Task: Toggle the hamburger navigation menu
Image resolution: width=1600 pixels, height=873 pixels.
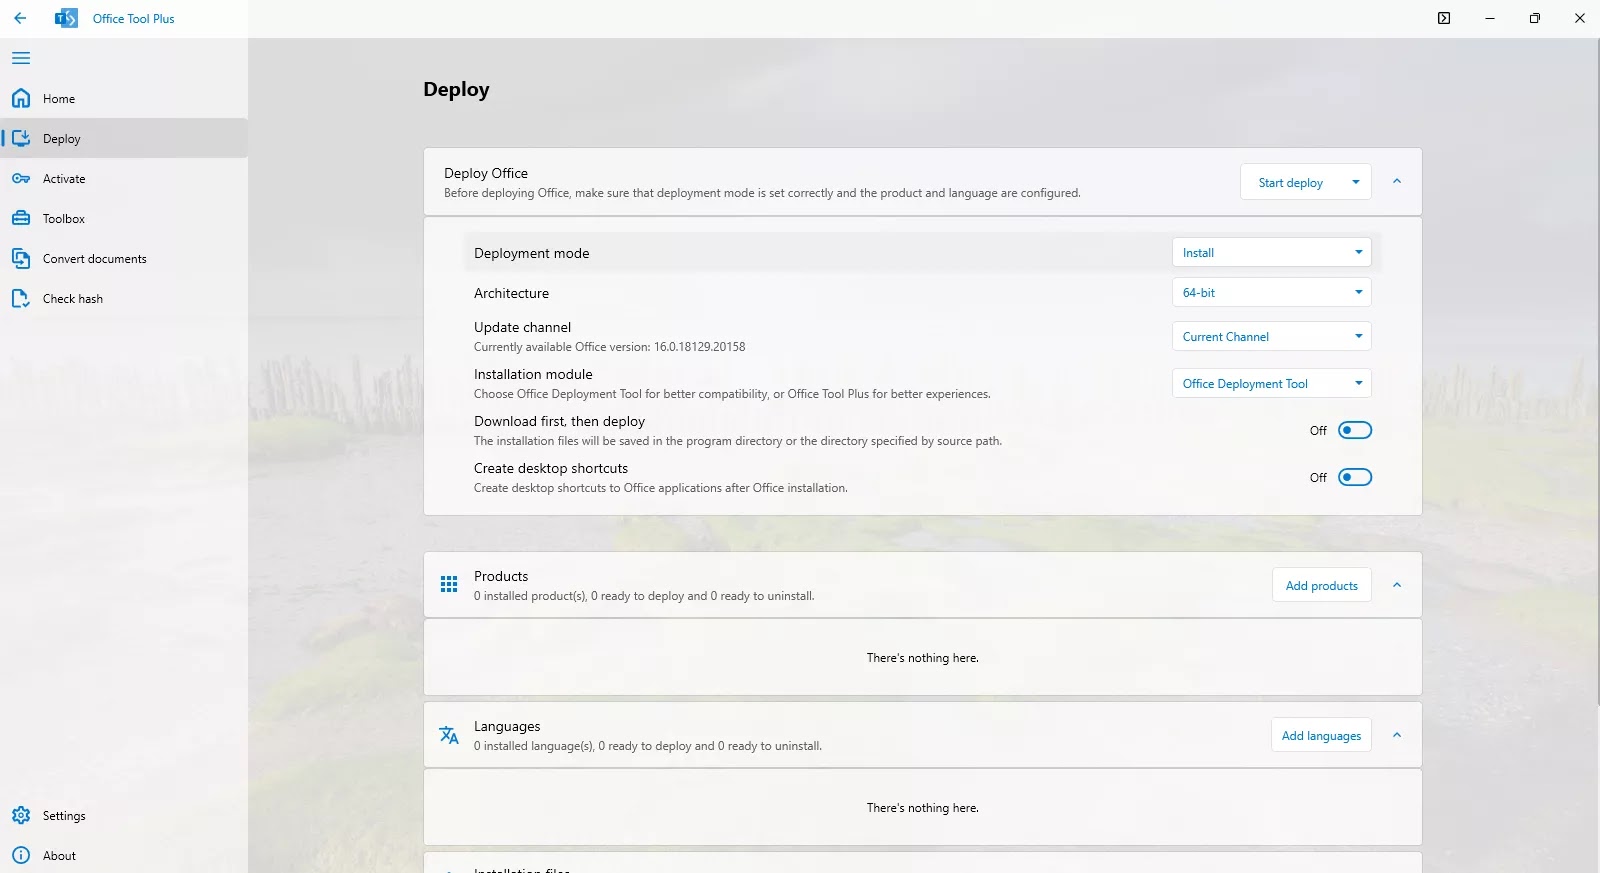Action: tap(21, 58)
